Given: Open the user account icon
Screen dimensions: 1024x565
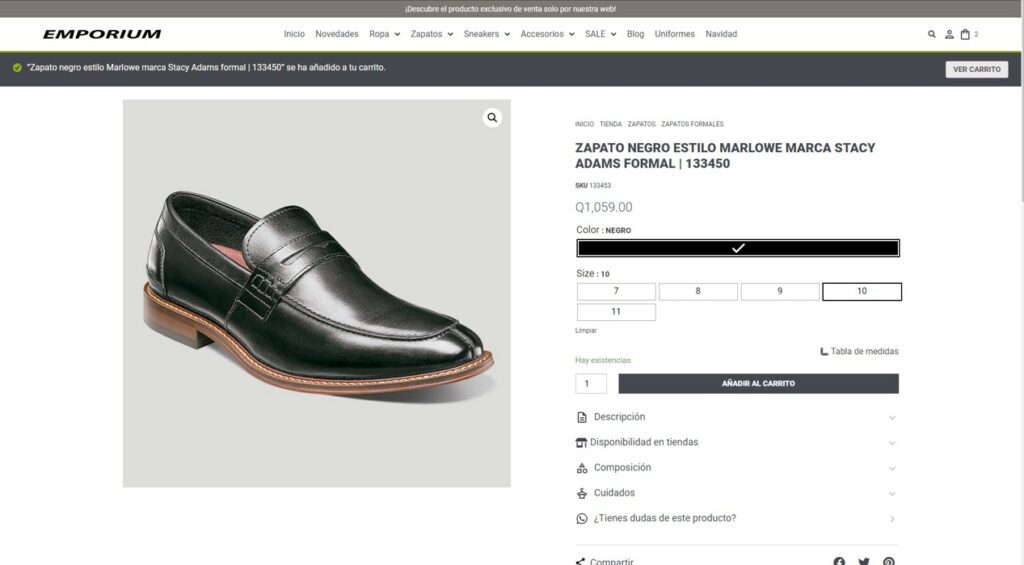Looking at the screenshot, I should (949, 34).
